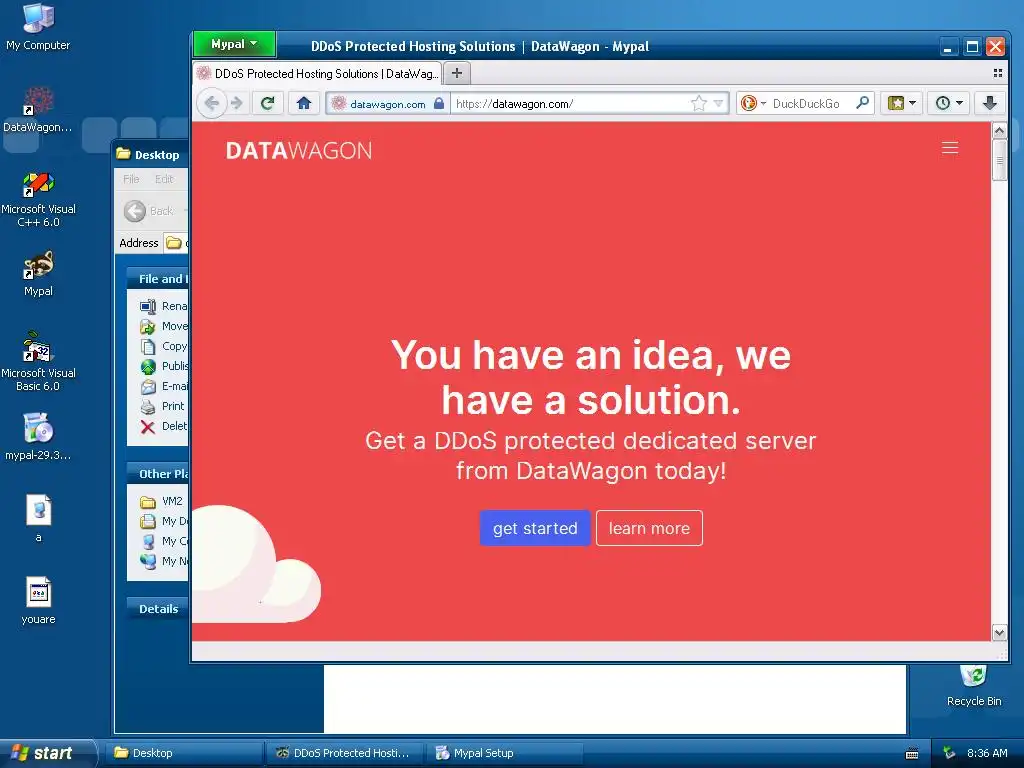Open the search engine selector dropdown
The height and width of the screenshot is (768, 1024).
tap(752, 103)
